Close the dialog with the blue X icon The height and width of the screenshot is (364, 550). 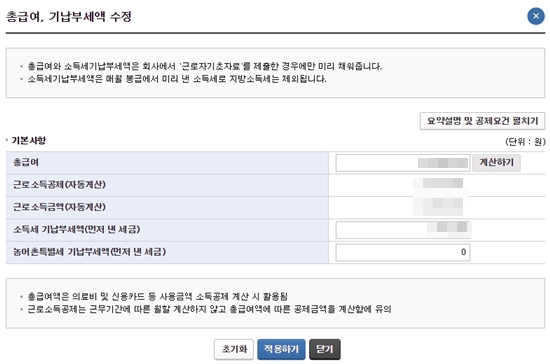coord(536,16)
